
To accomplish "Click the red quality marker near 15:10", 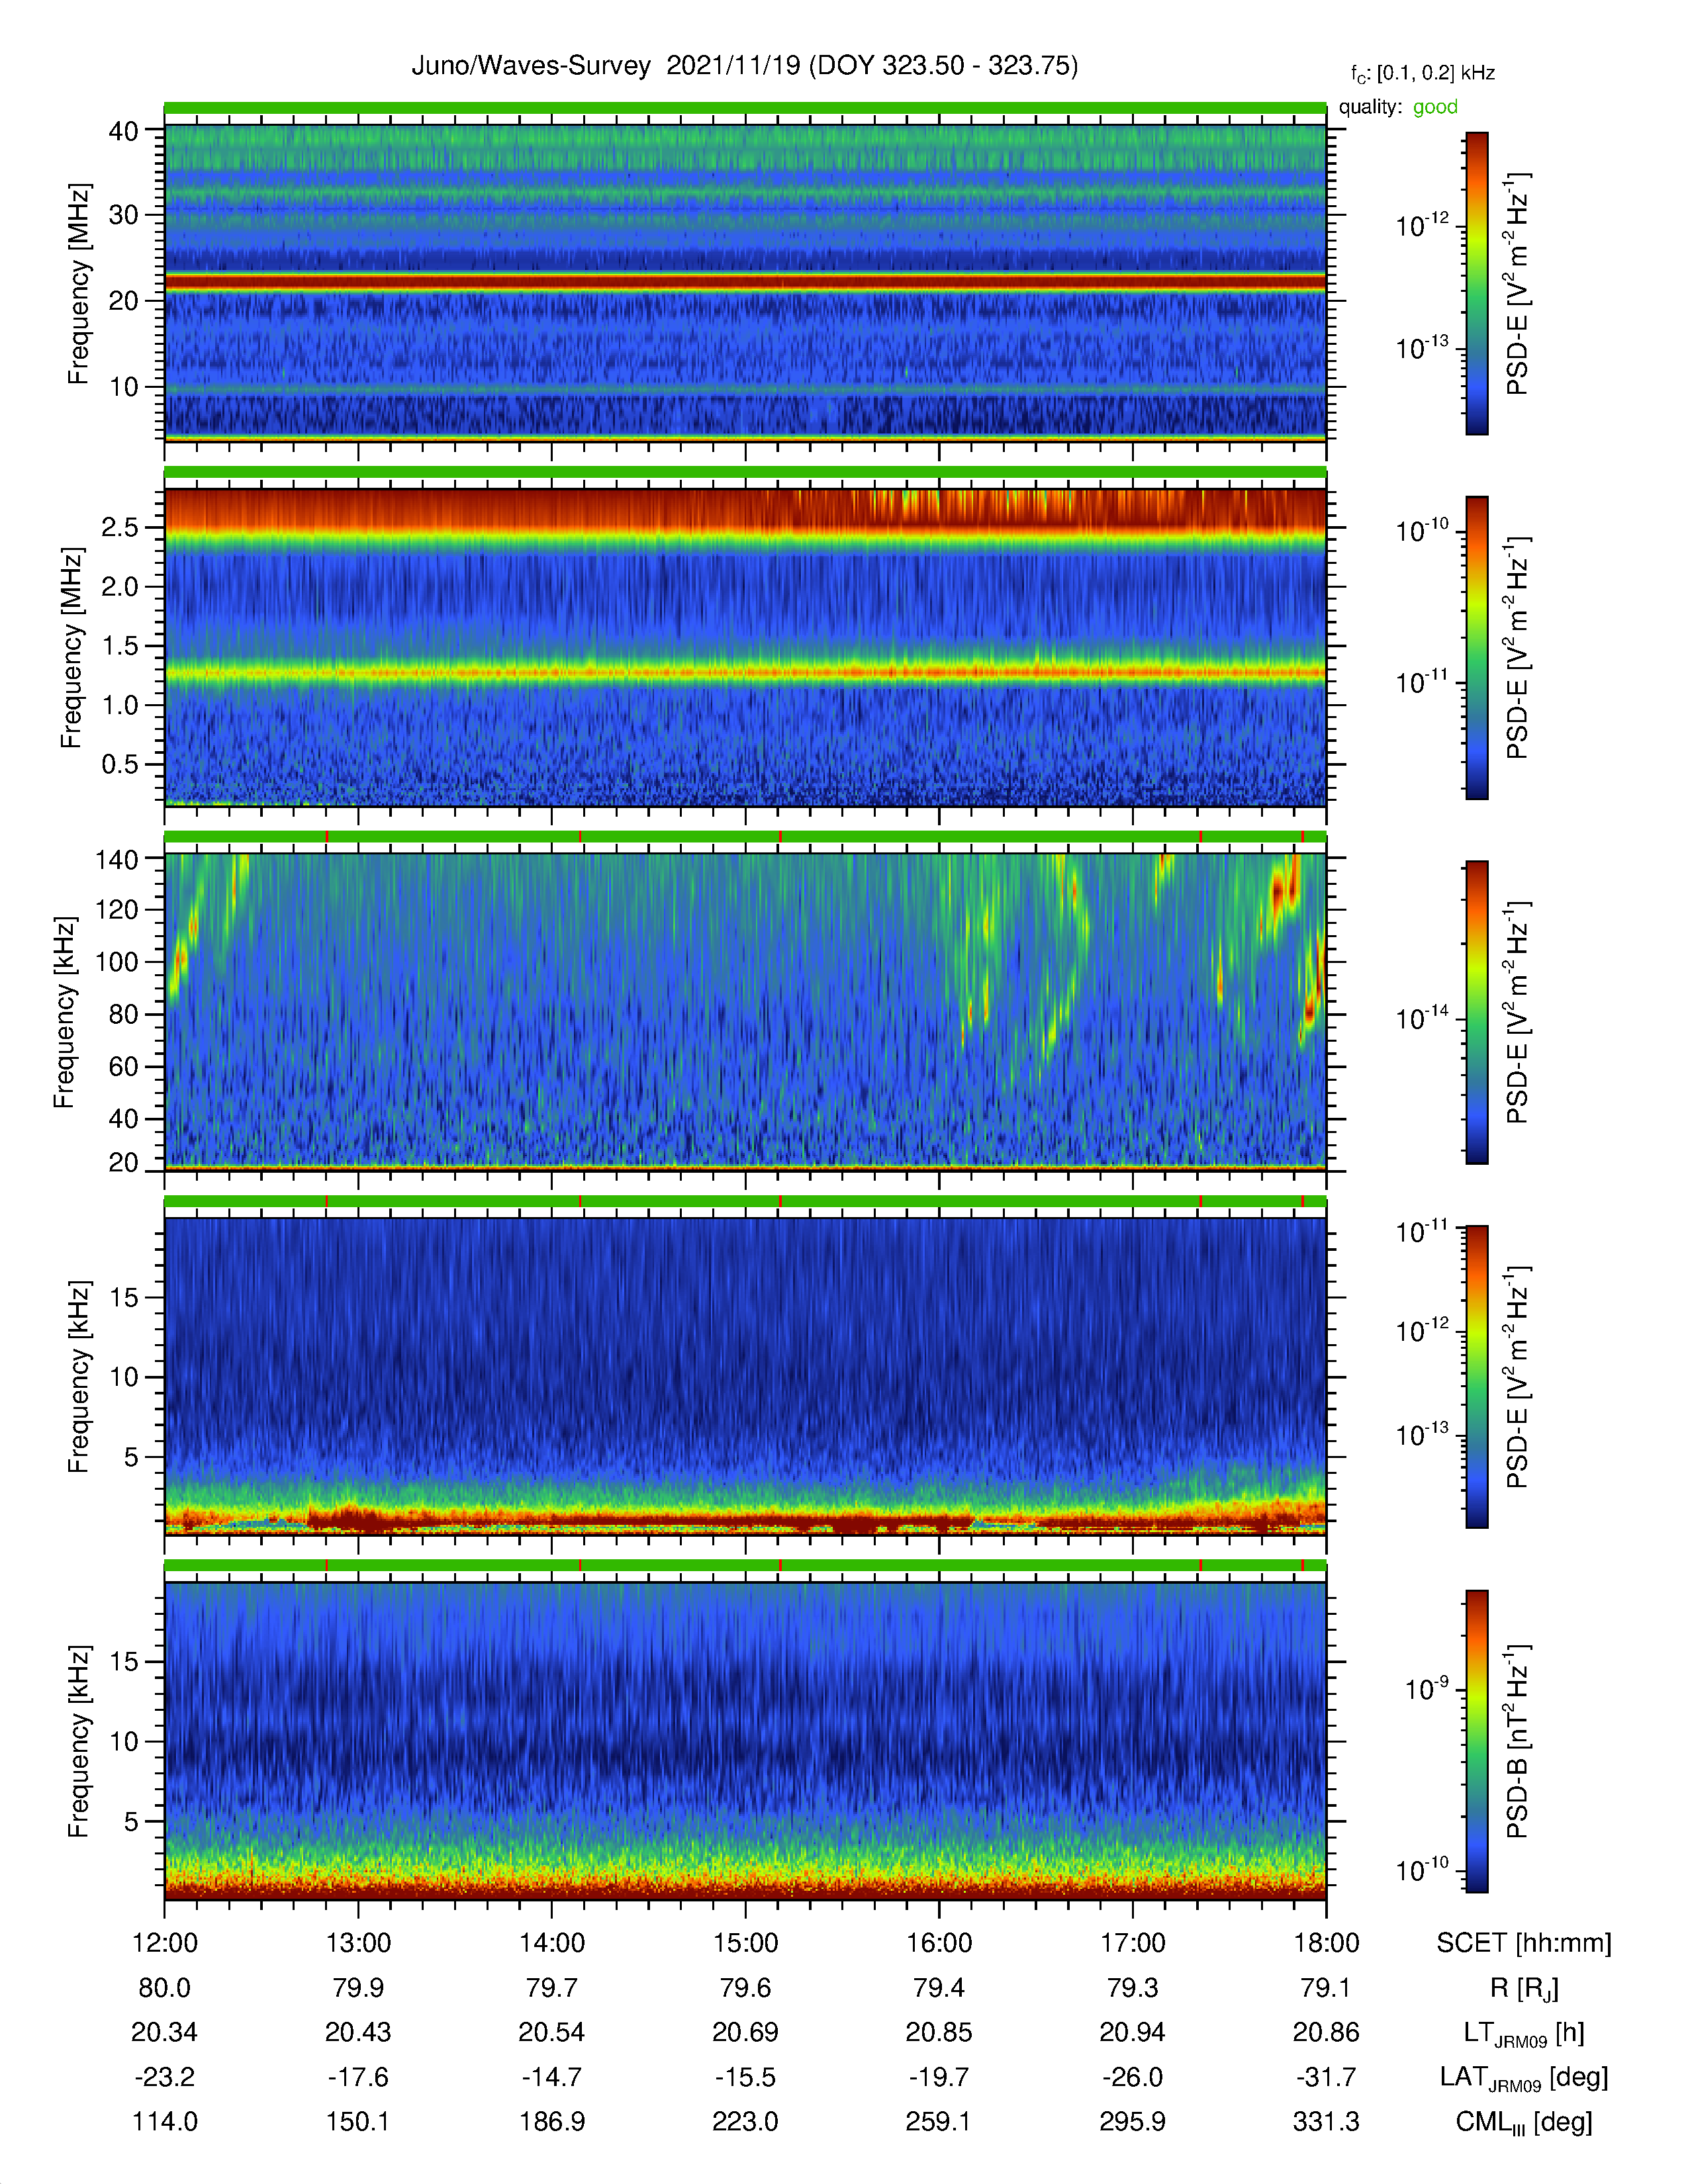I will coord(780,837).
